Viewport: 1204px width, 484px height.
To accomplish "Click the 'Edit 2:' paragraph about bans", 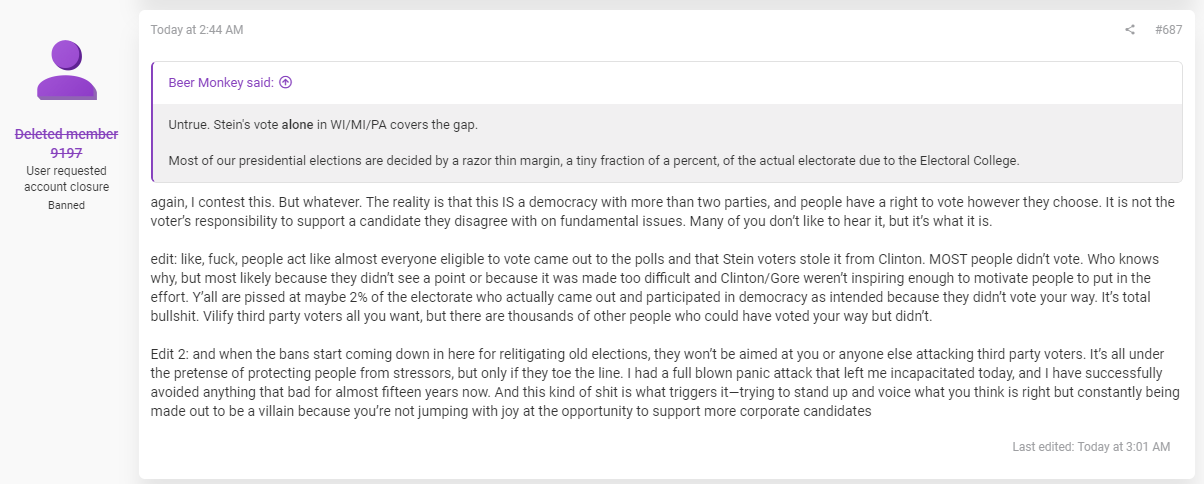I will click(665, 380).
